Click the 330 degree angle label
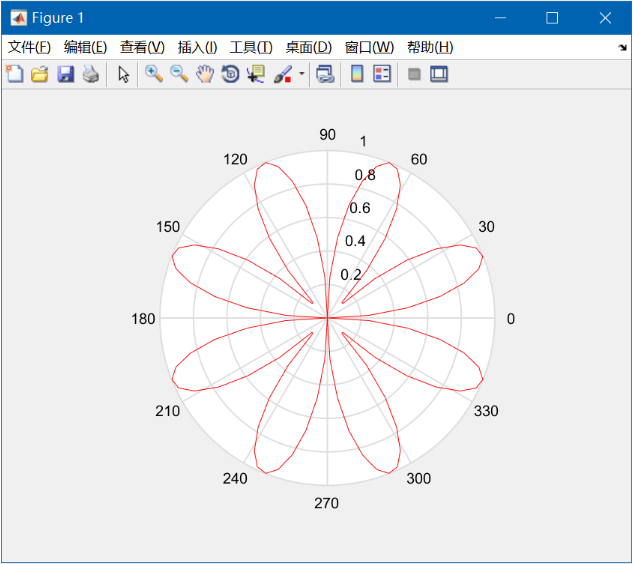Viewport: 633px width, 564px height. (486, 411)
